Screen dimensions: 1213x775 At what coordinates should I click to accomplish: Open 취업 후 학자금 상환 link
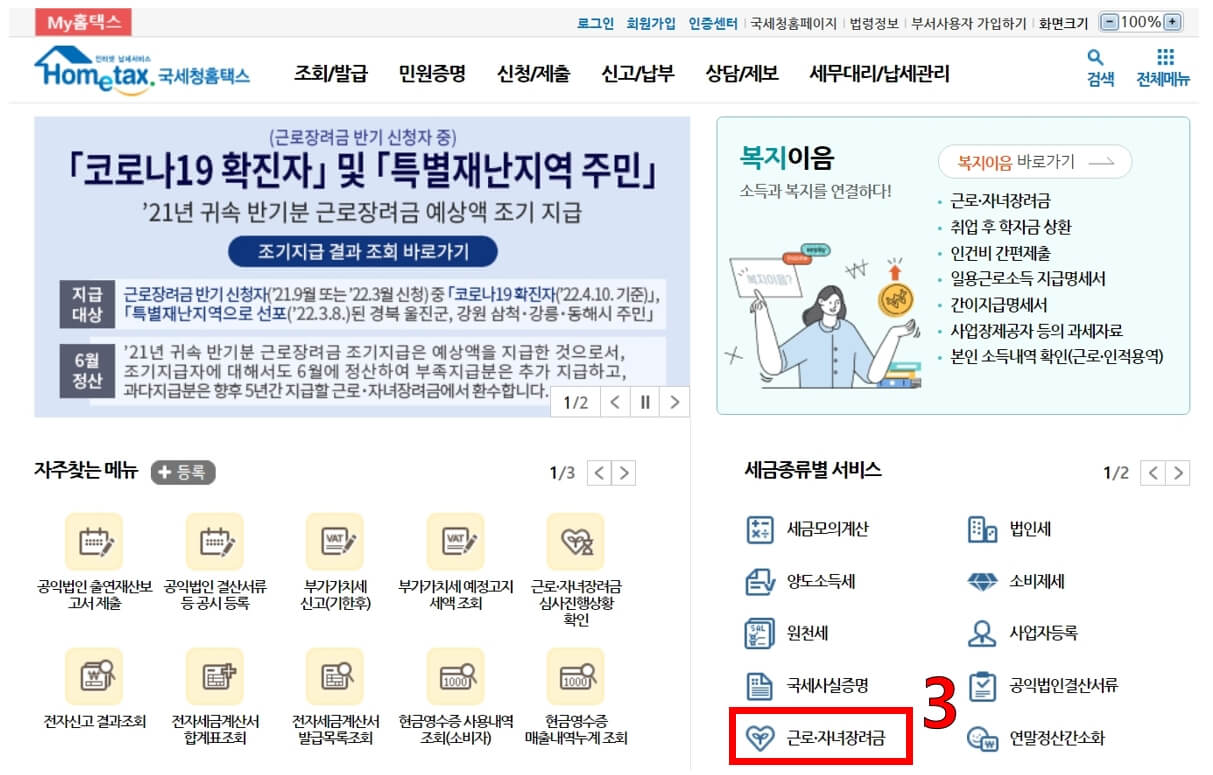click(x=1011, y=227)
